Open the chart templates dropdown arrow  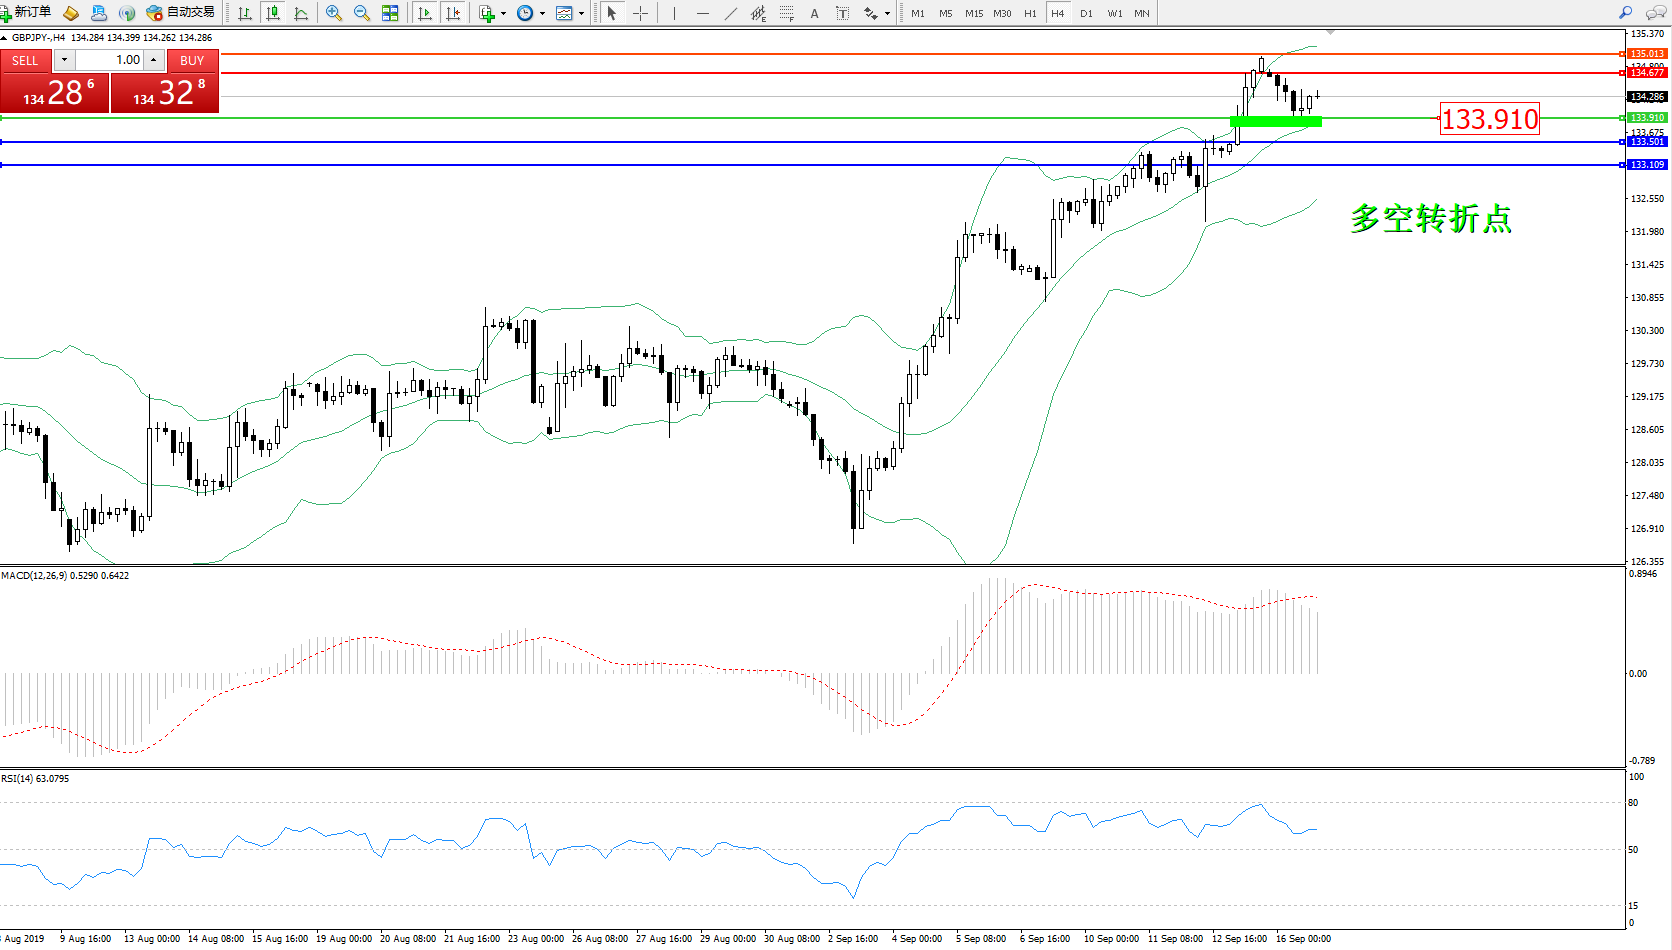point(581,13)
